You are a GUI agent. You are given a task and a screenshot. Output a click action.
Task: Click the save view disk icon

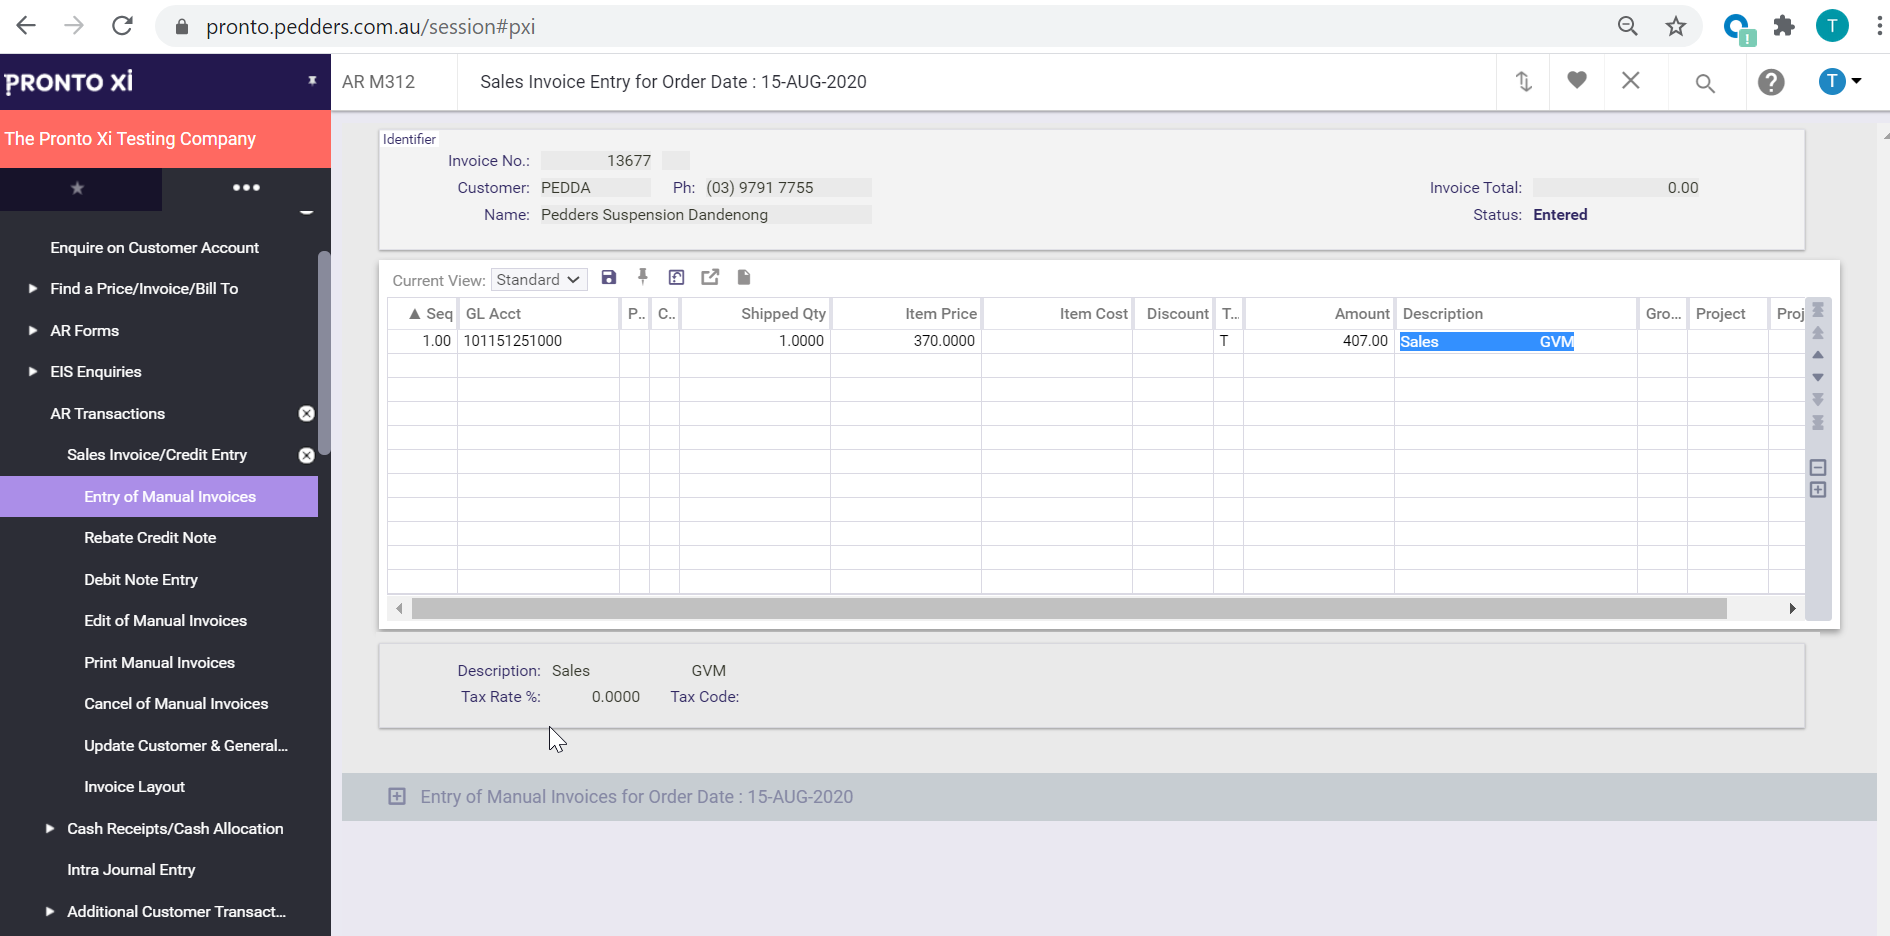[608, 278]
